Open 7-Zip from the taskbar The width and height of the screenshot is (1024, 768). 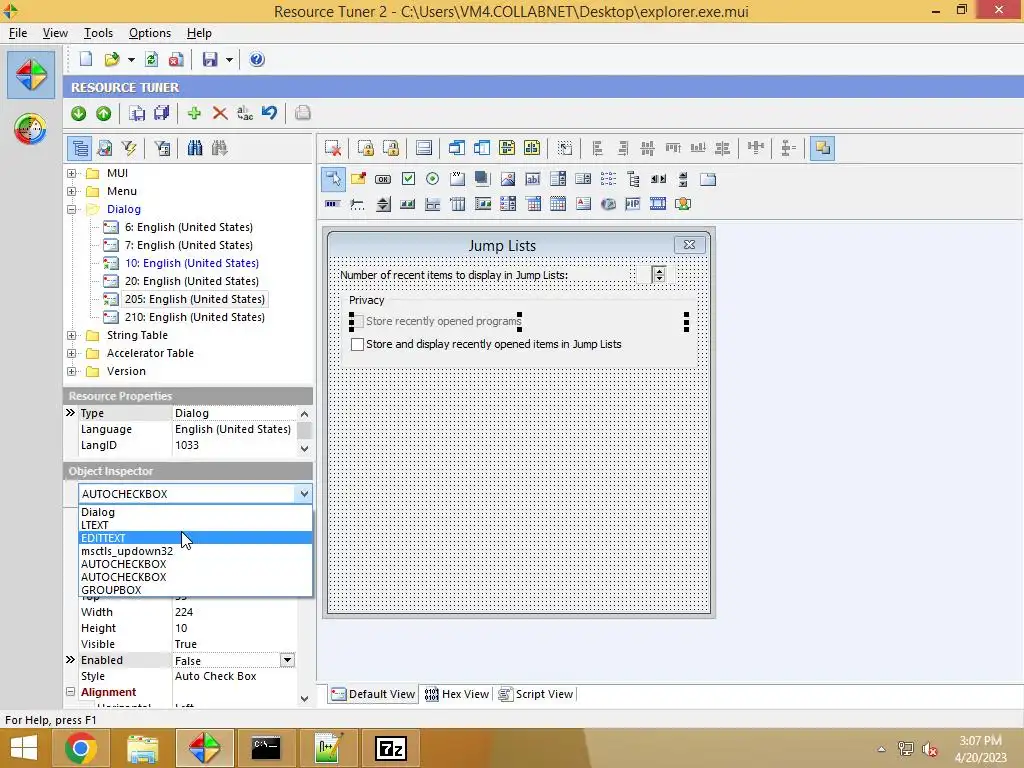[391, 748]
